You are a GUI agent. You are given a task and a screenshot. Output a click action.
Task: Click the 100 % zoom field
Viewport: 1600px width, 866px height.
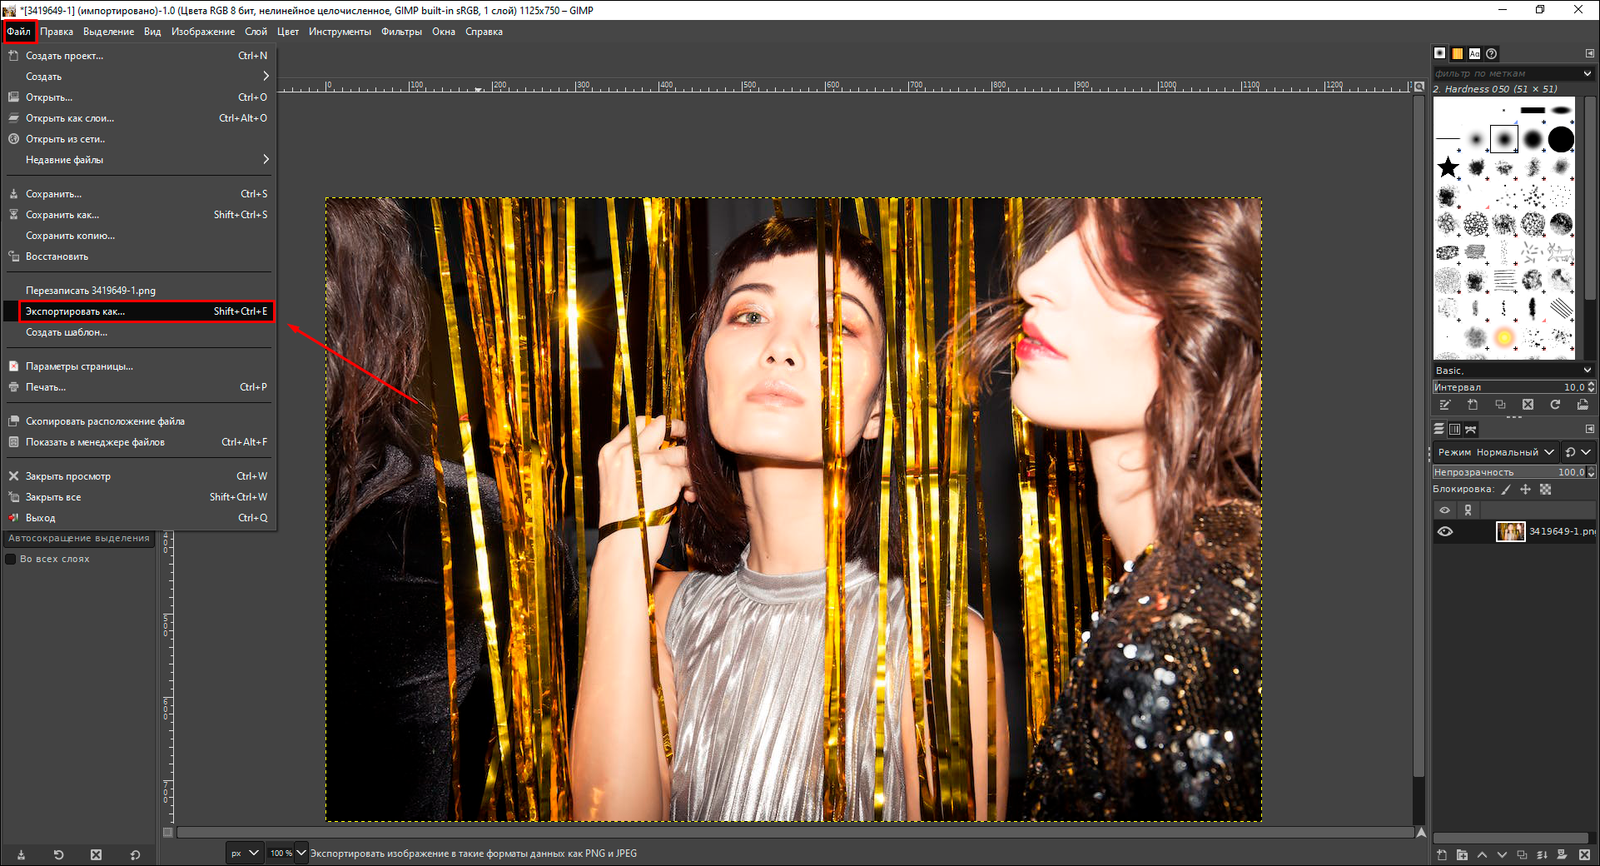281,853
